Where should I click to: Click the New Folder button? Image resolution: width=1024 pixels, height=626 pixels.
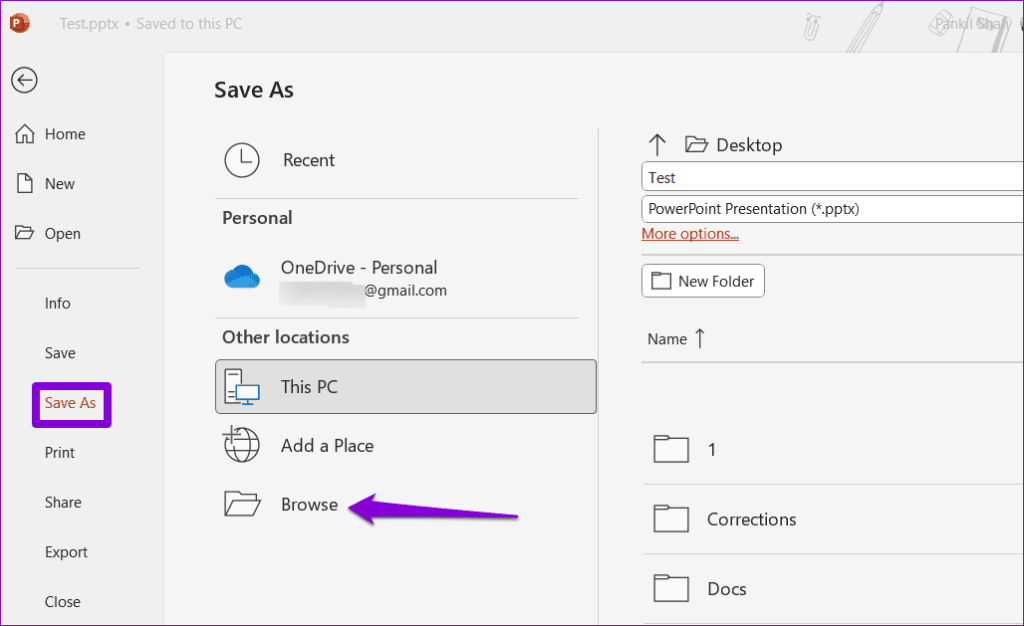click(x=703, y=281)
